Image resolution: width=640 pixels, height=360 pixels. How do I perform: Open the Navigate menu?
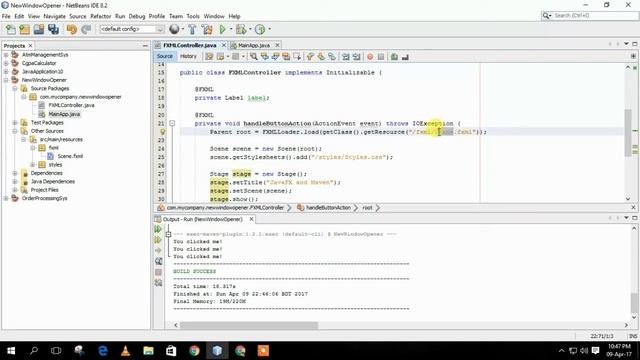54,16
